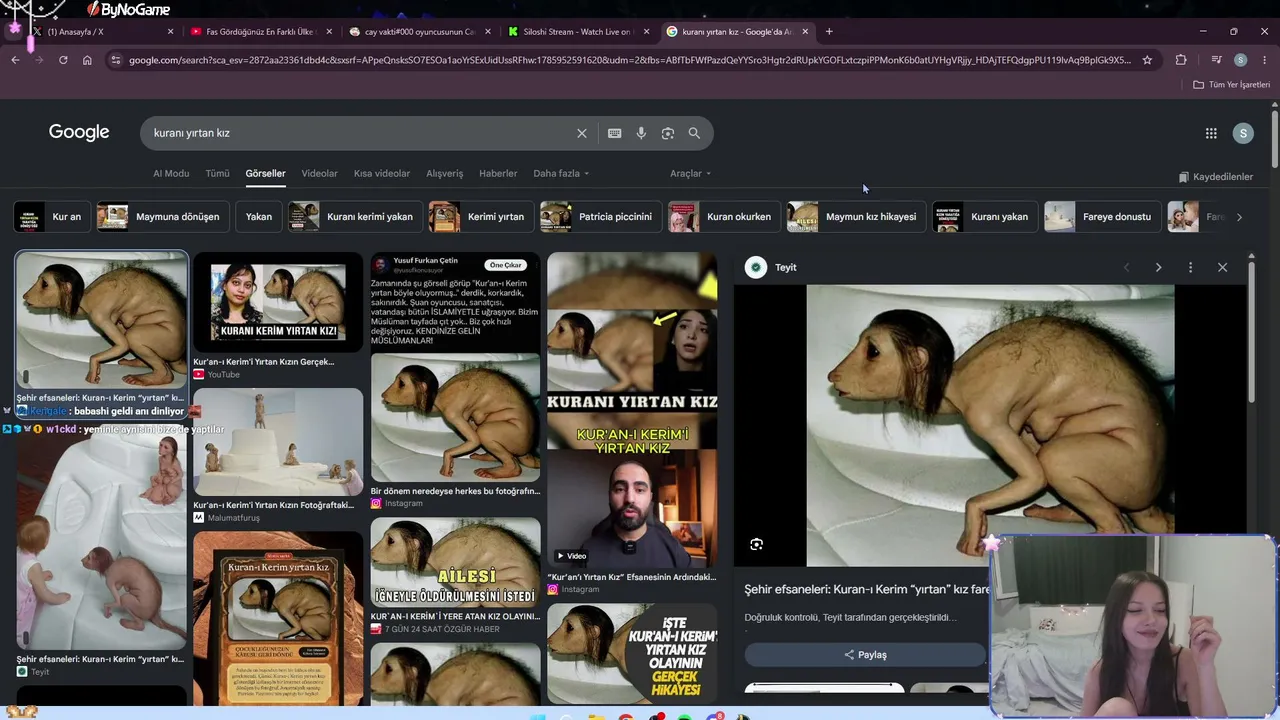The image size is (1280, 720).
Task: Select the Fareye donustu chip
Action: coord(1102,216)
